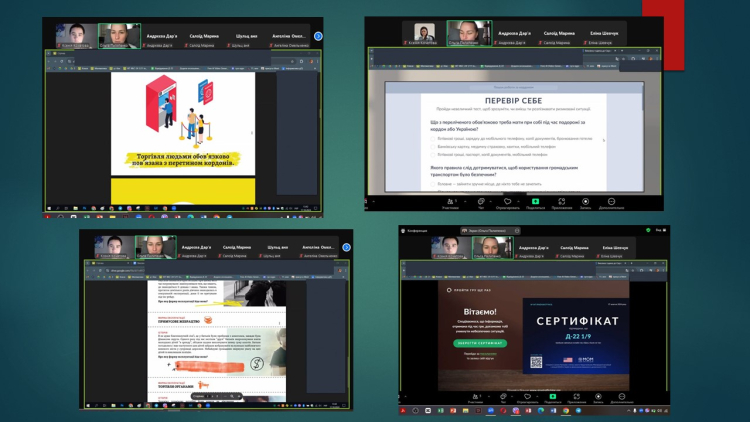Screen dimensions: 750x422
Task: Open Chrome from taskbar in certificate window
Action: pyautogui.click(x=565, y=411)
